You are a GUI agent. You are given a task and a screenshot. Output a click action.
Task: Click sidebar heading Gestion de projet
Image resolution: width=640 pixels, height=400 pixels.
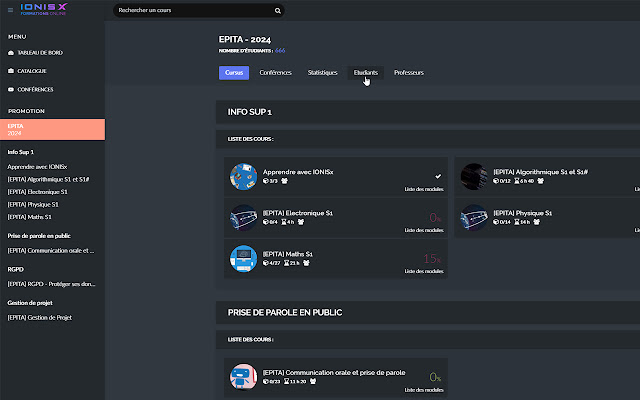(30, 303)
